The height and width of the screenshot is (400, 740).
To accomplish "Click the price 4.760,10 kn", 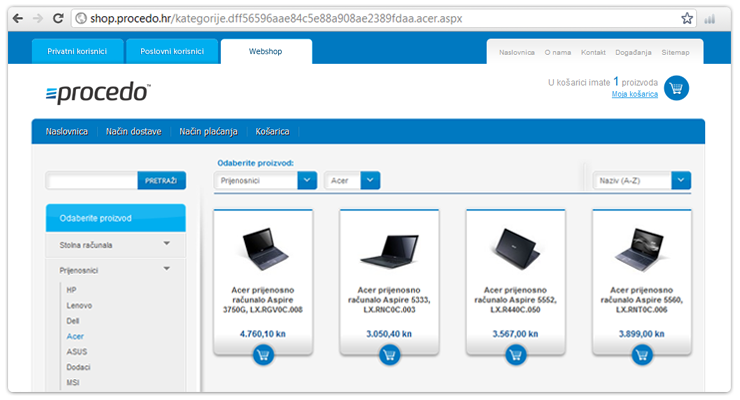I will (x=263, y=334).
